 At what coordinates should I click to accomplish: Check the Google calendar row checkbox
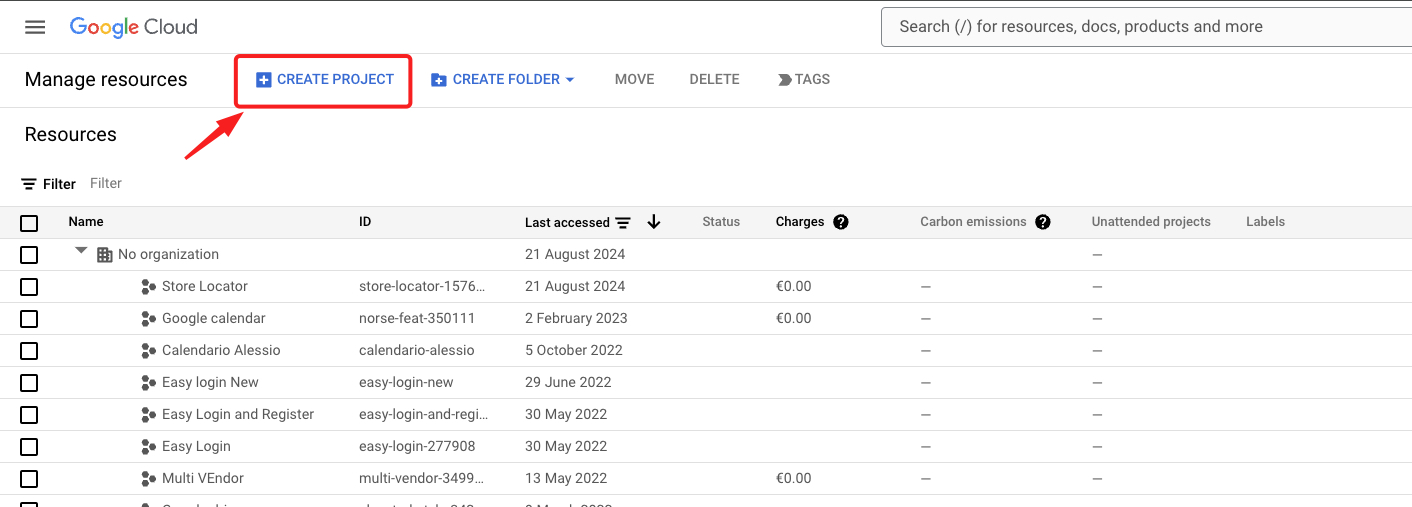(x=29, y=319)
